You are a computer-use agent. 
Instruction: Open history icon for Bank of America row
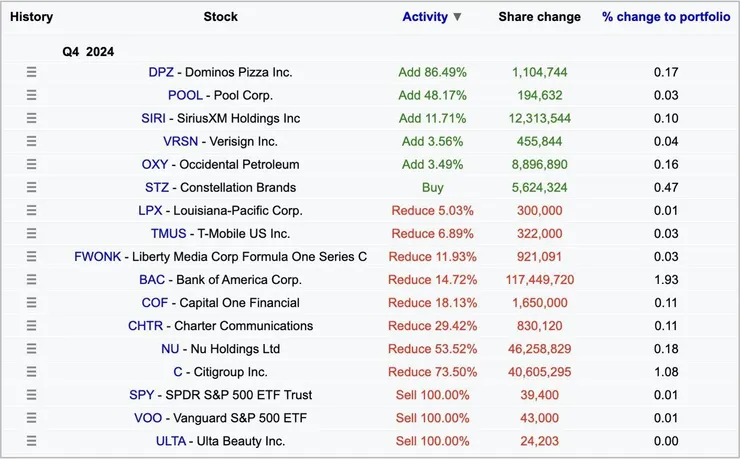31,280
